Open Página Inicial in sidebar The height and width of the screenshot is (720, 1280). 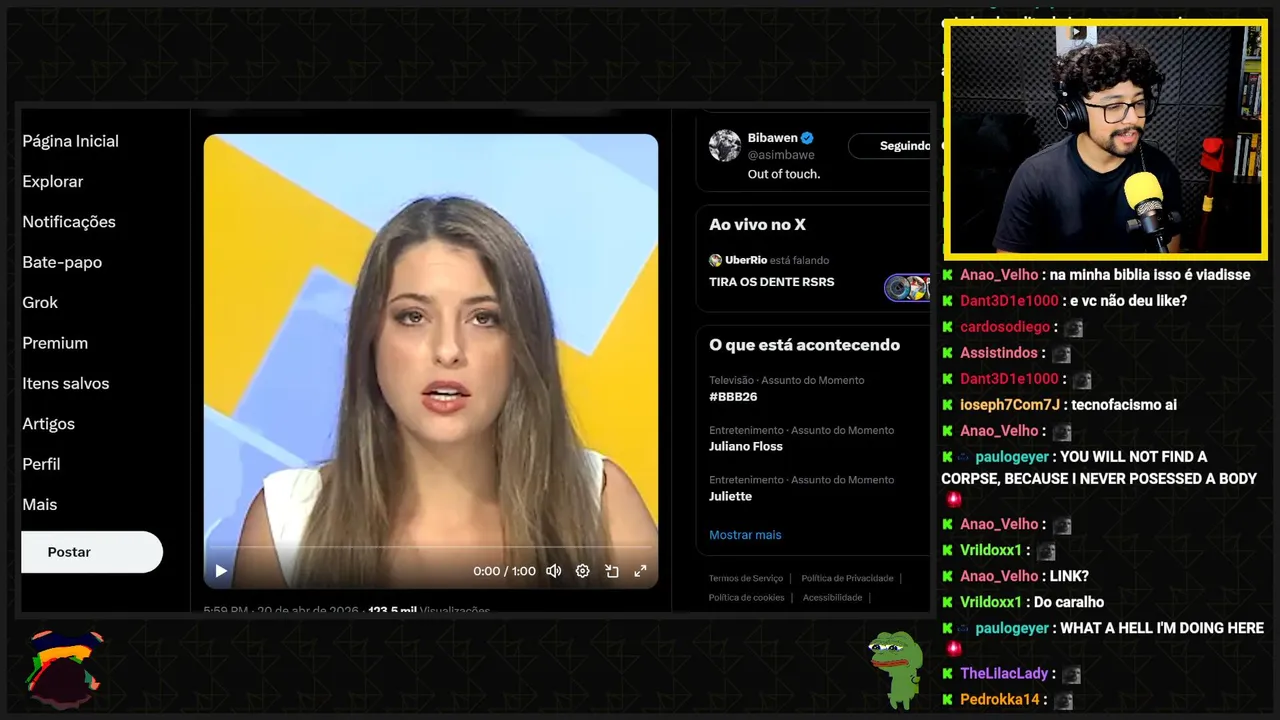(x=70, y=141)
